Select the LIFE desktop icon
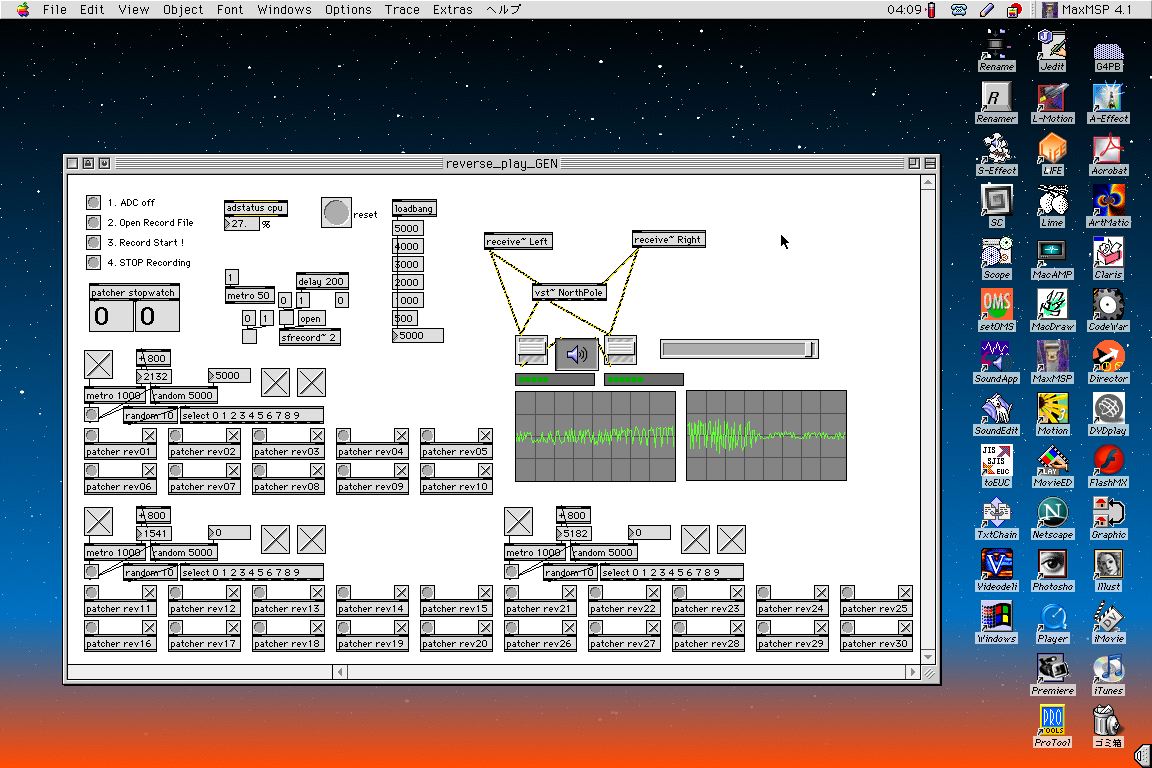This screenshot has width=1152, height=768. 1052,154
